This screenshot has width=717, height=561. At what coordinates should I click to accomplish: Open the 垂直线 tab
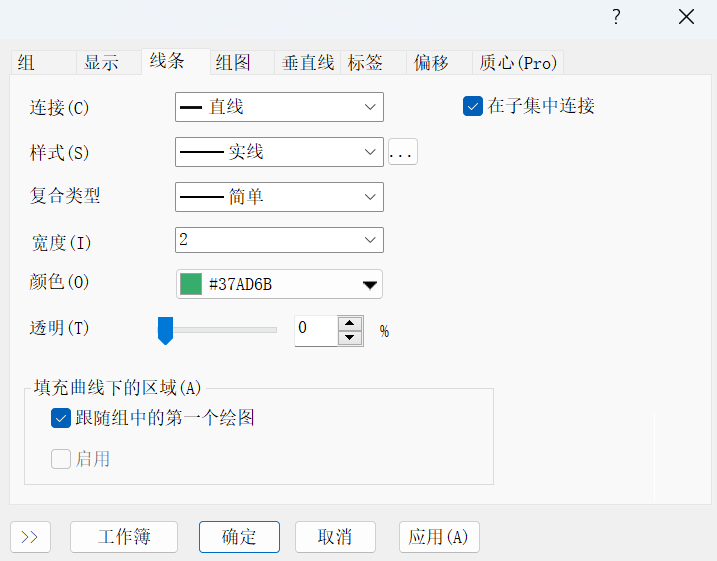(308, 62)
